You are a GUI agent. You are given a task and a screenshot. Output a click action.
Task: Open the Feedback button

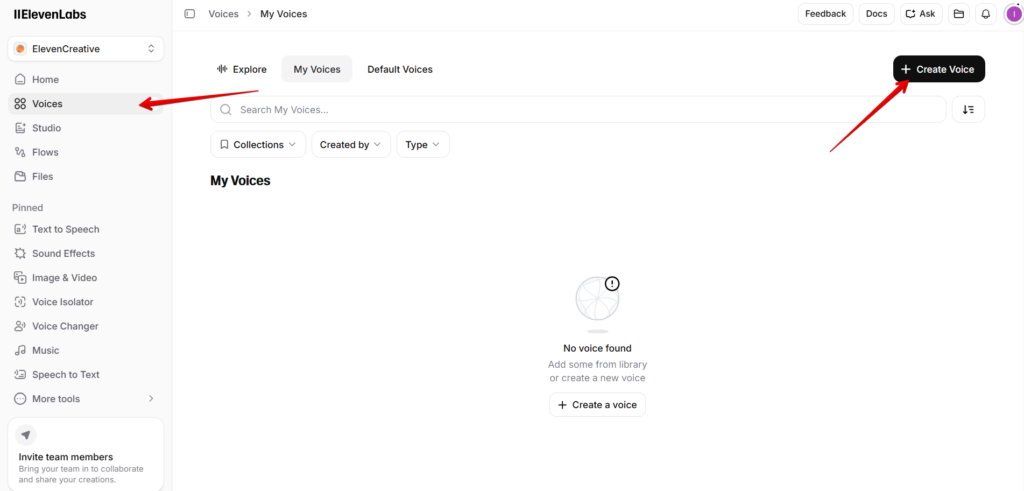click(x=825, y=14)
